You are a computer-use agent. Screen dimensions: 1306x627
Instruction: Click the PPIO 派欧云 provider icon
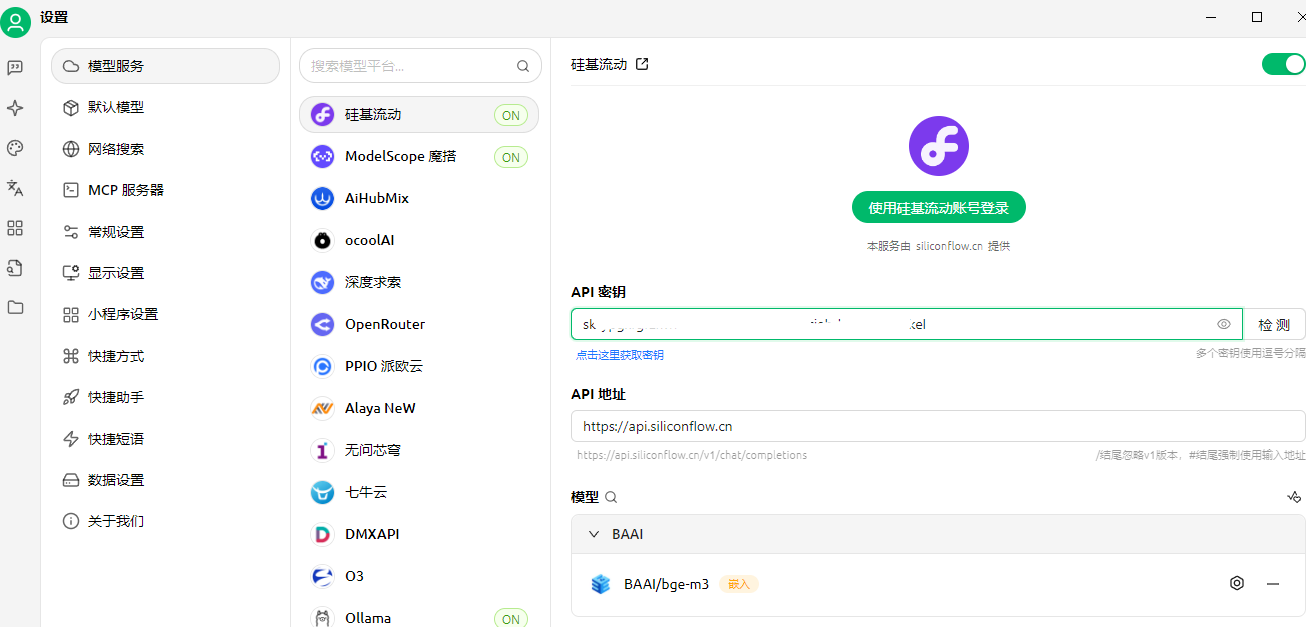[322, 366]
